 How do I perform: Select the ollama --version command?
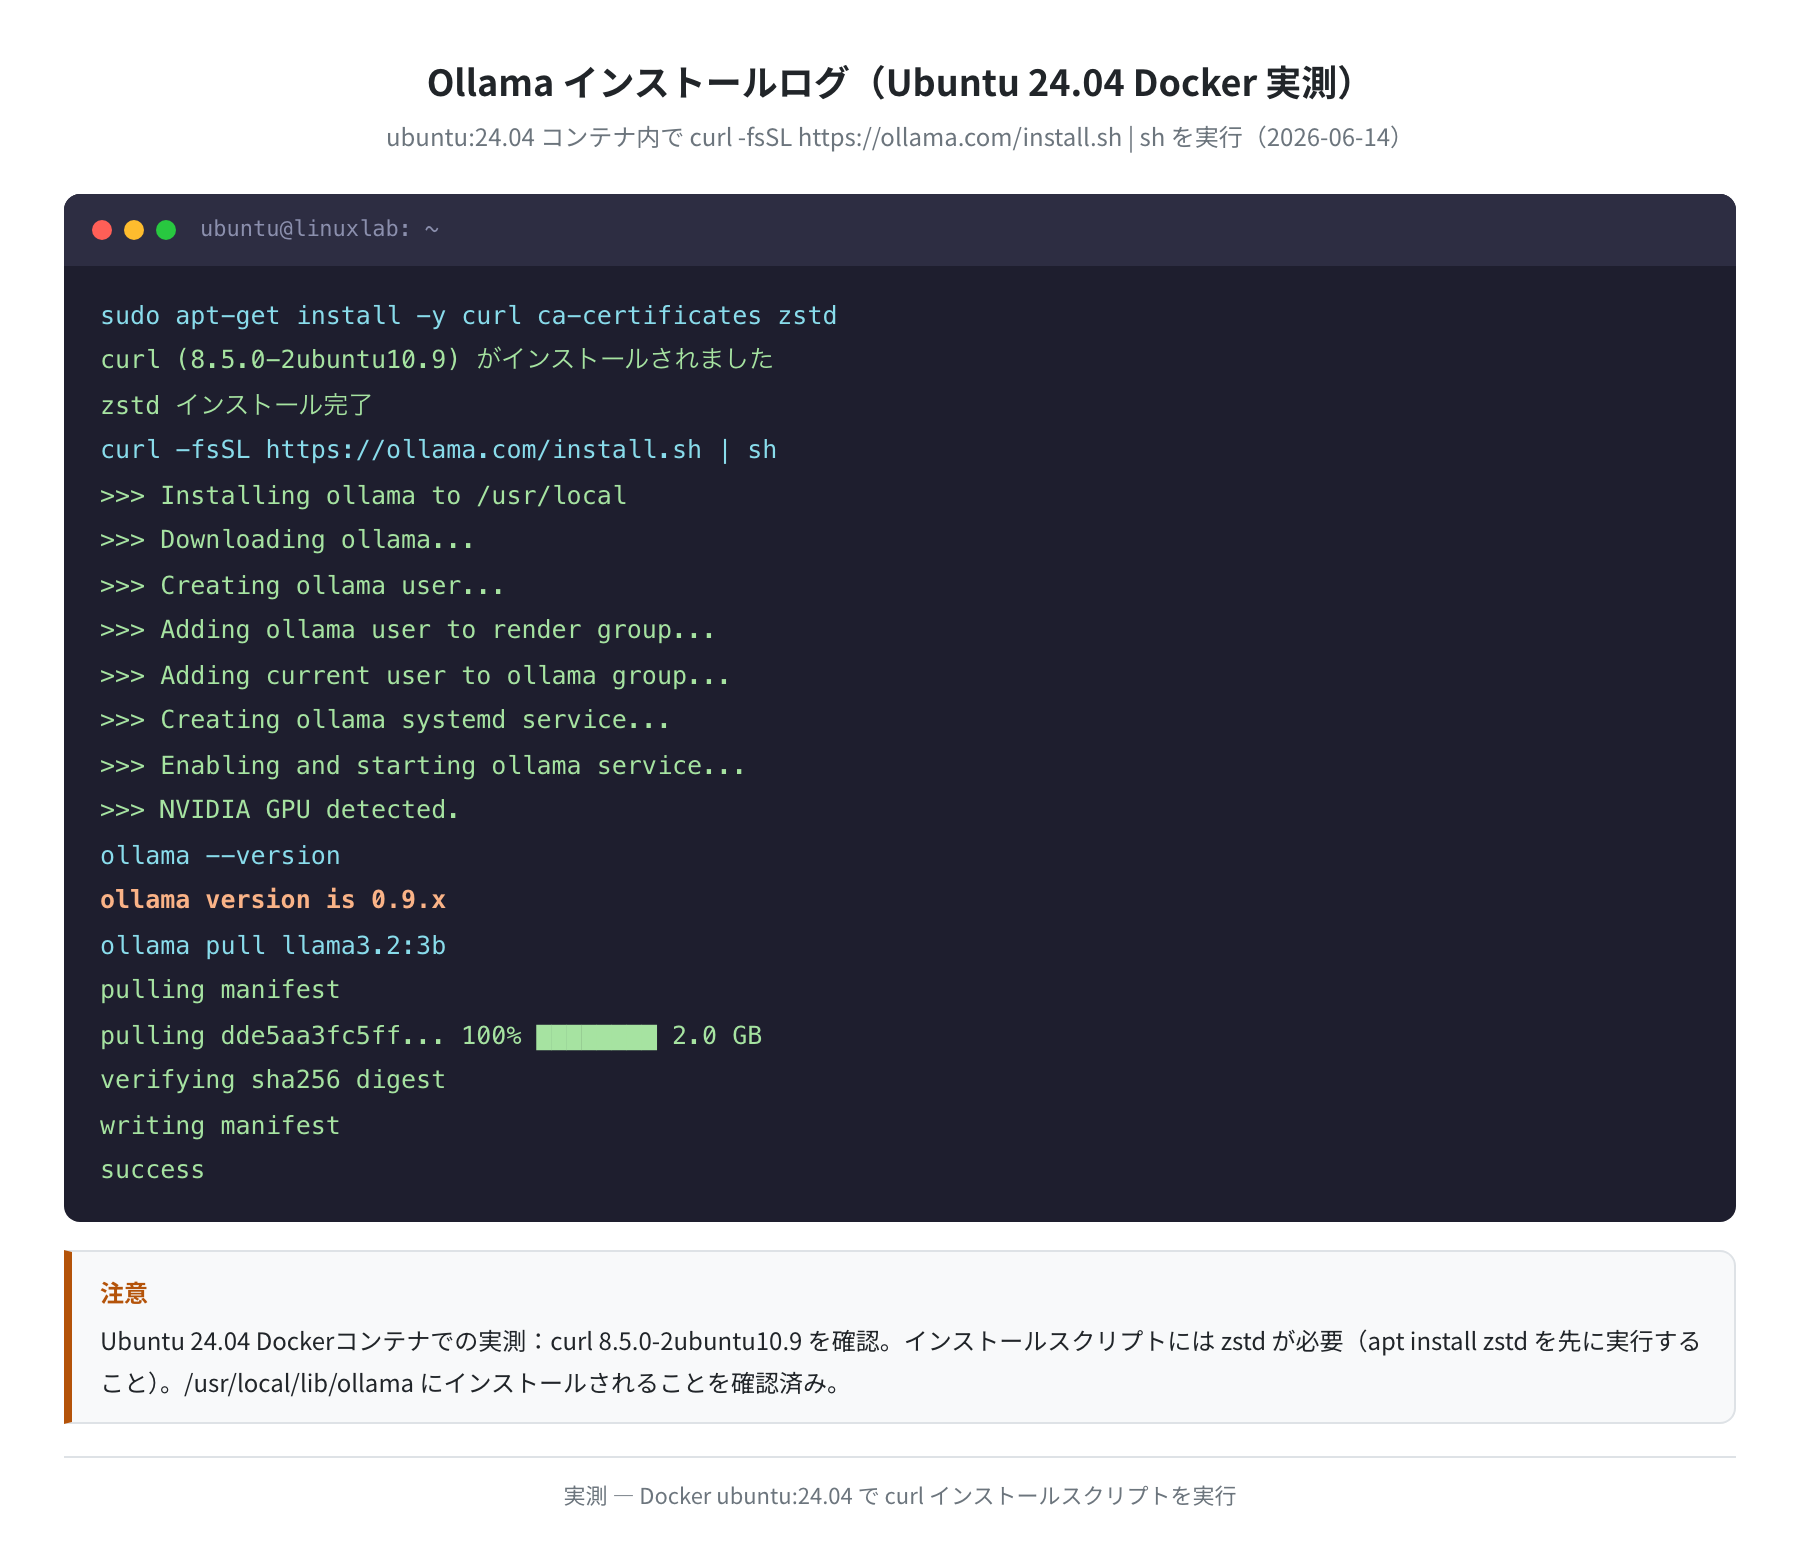[220, 856]
